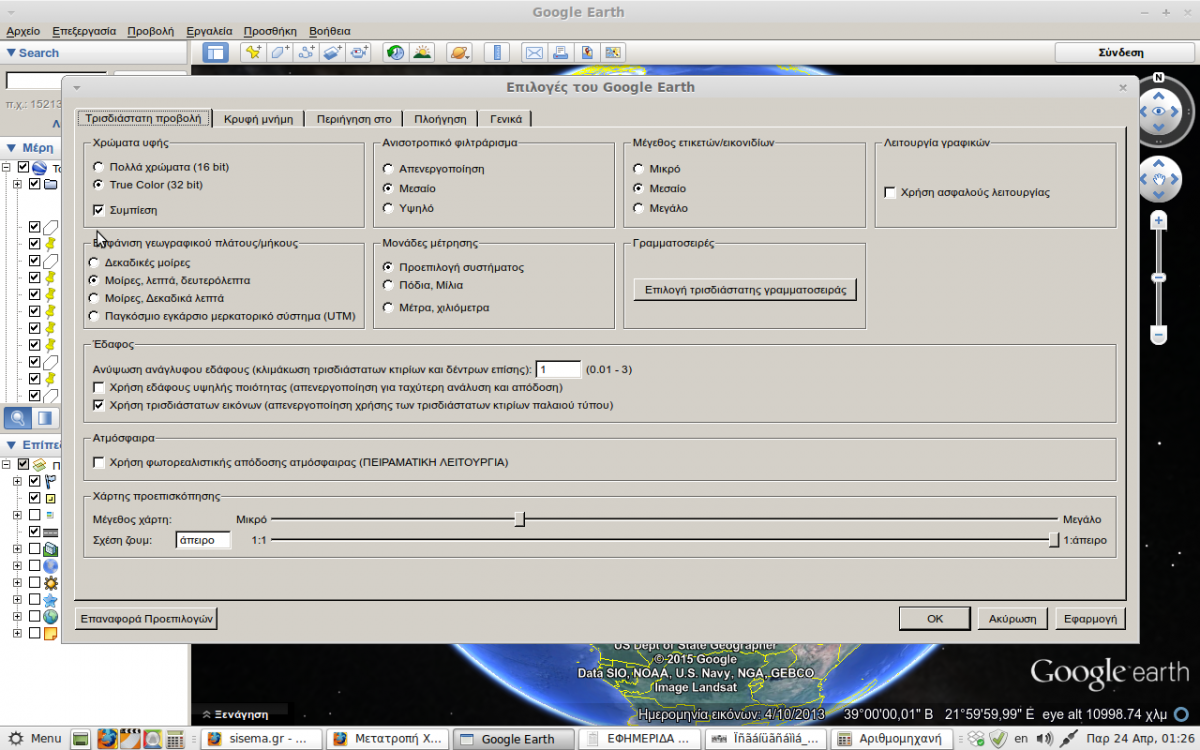Toggle Χρήση τρισδιάστατων εικόνων checkbox

coord(98,405)
